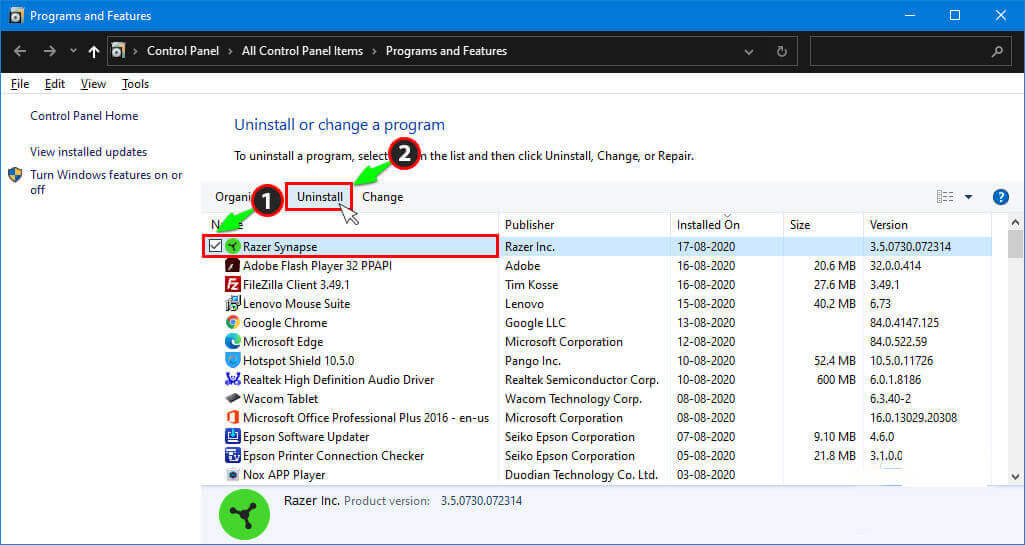This screenshot has height=545, width=1025.
Task: Click the Pango Inc. publisher cell
Action: point(533,361)
